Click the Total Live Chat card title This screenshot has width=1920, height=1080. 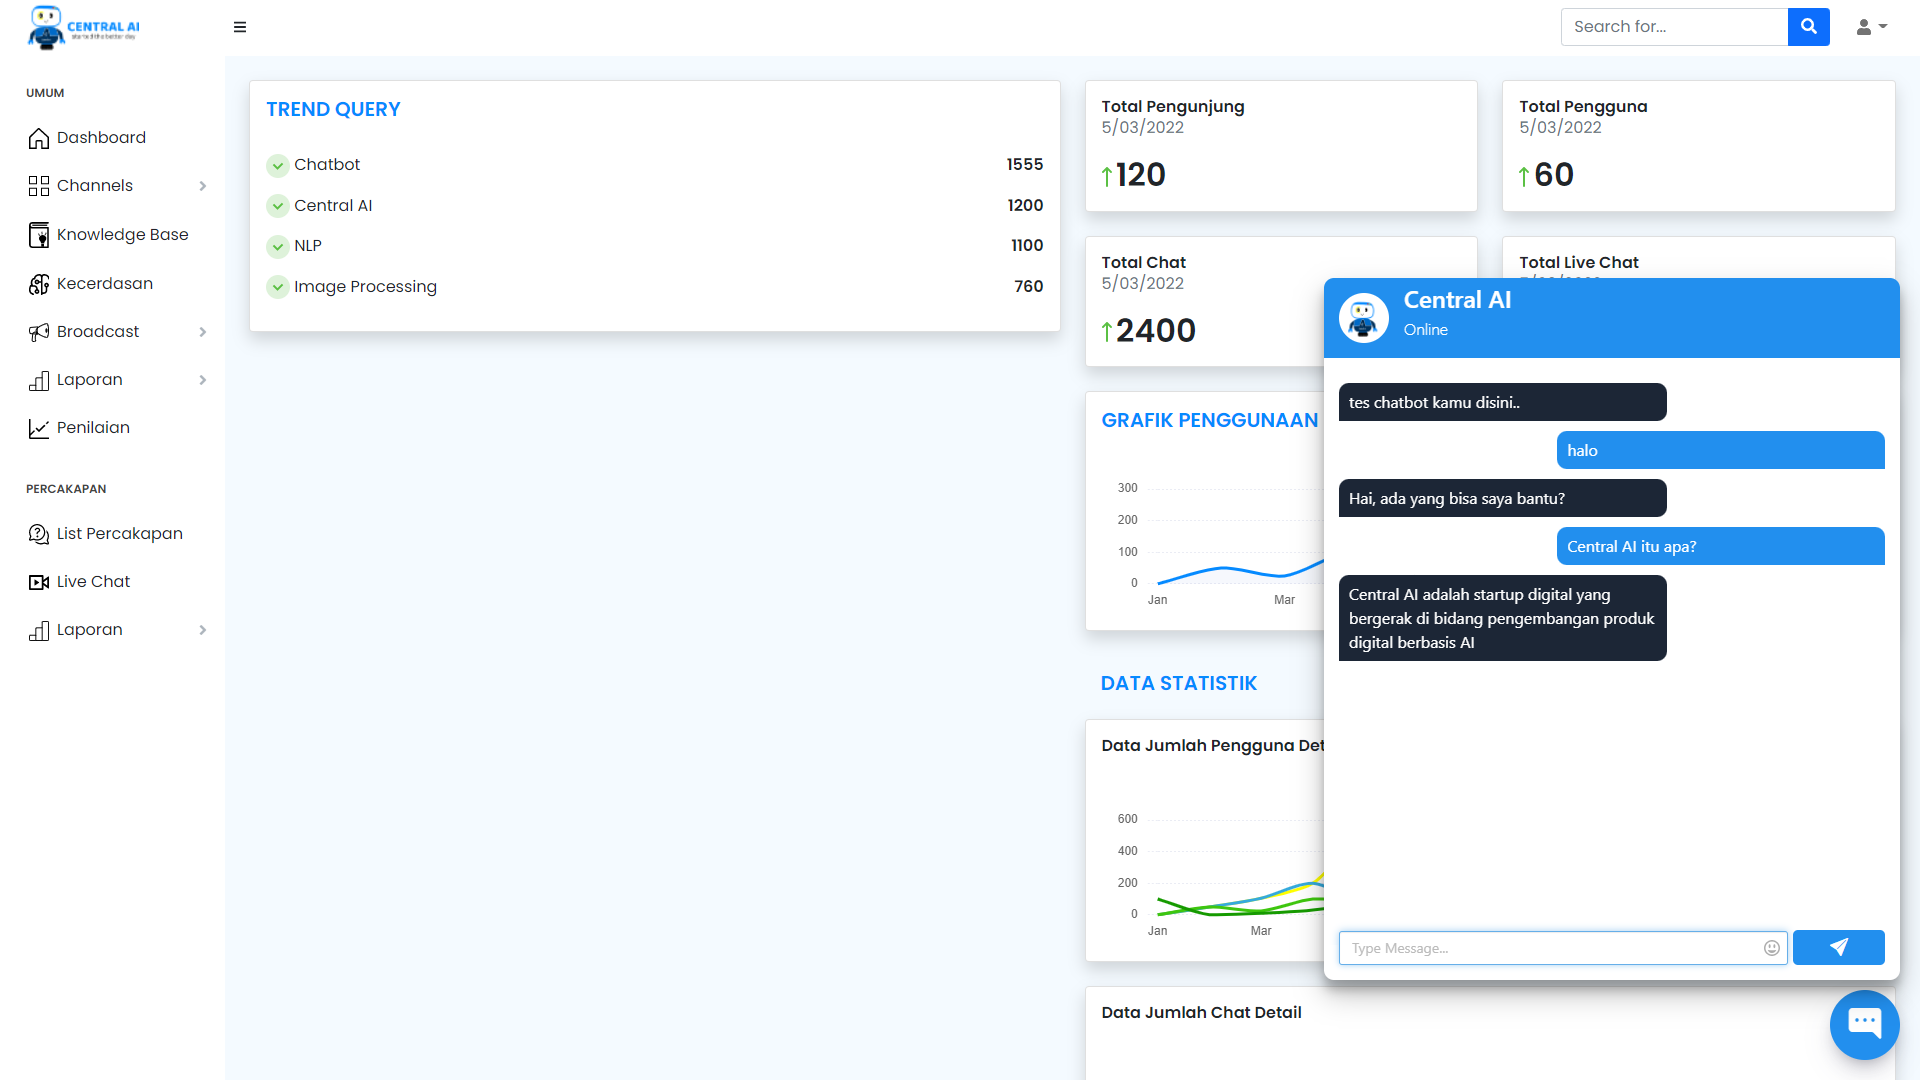(1579, 263)
